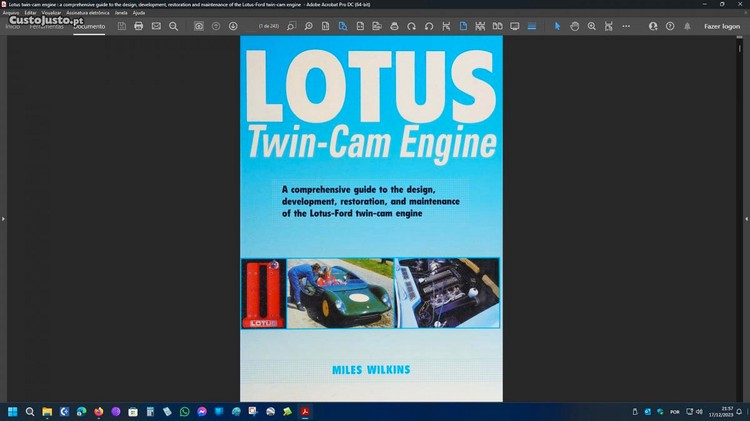This screenshot has width=750, height=421.
Task: Select the Hand pan tool
Action: [x=575, y=26]
